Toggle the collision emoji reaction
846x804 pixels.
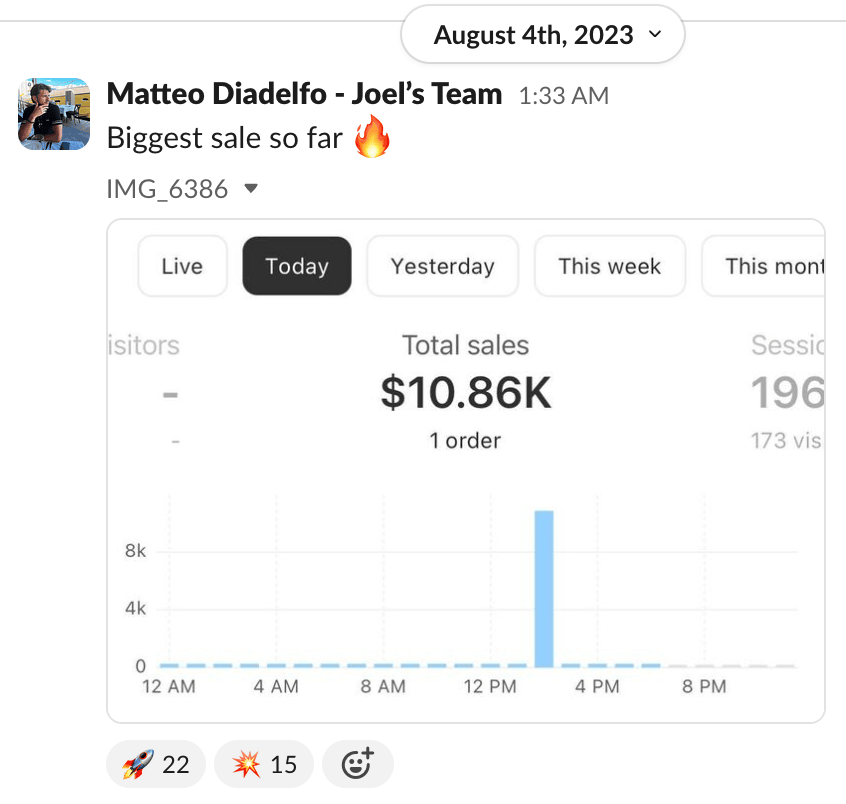click(x=264, y=765)
